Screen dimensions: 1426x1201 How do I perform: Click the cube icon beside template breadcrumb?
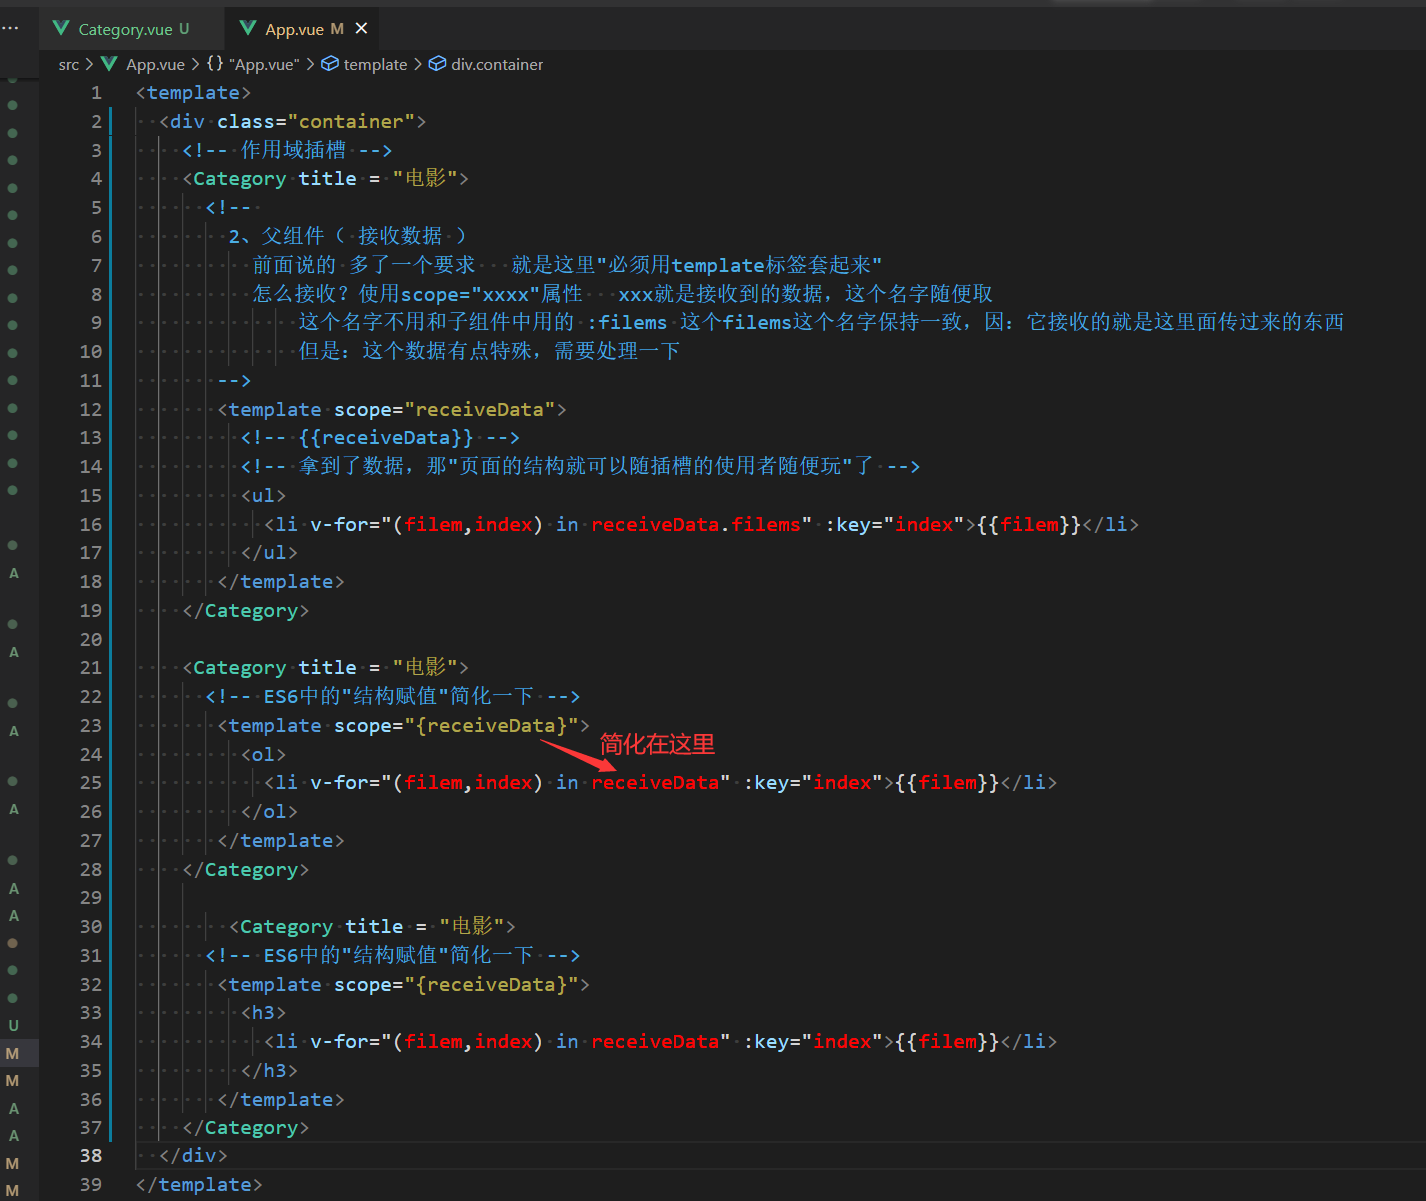click(330, 64)
